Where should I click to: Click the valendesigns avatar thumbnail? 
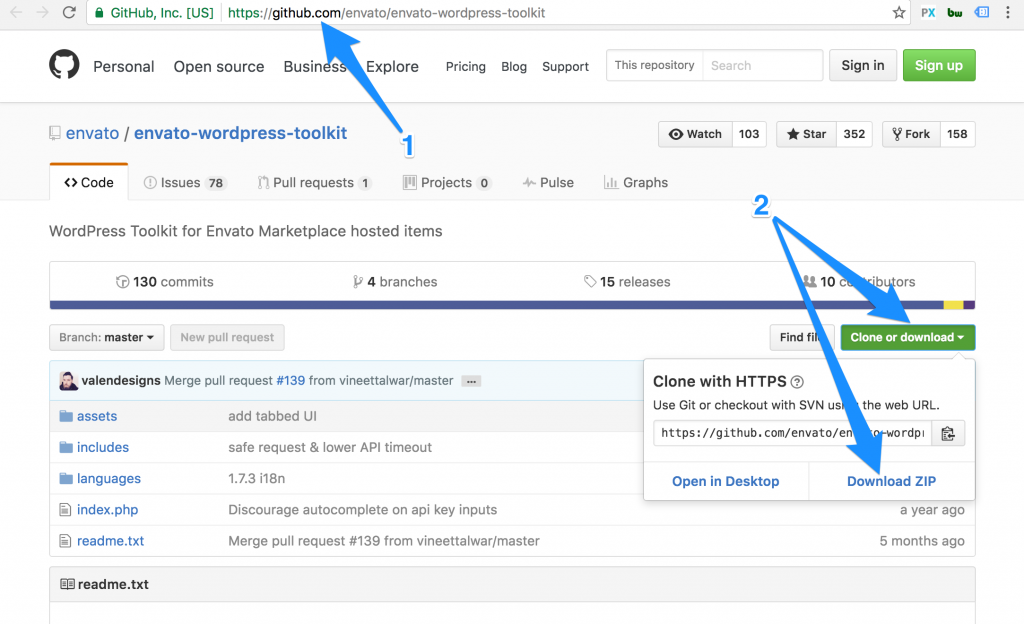(69, 381)
